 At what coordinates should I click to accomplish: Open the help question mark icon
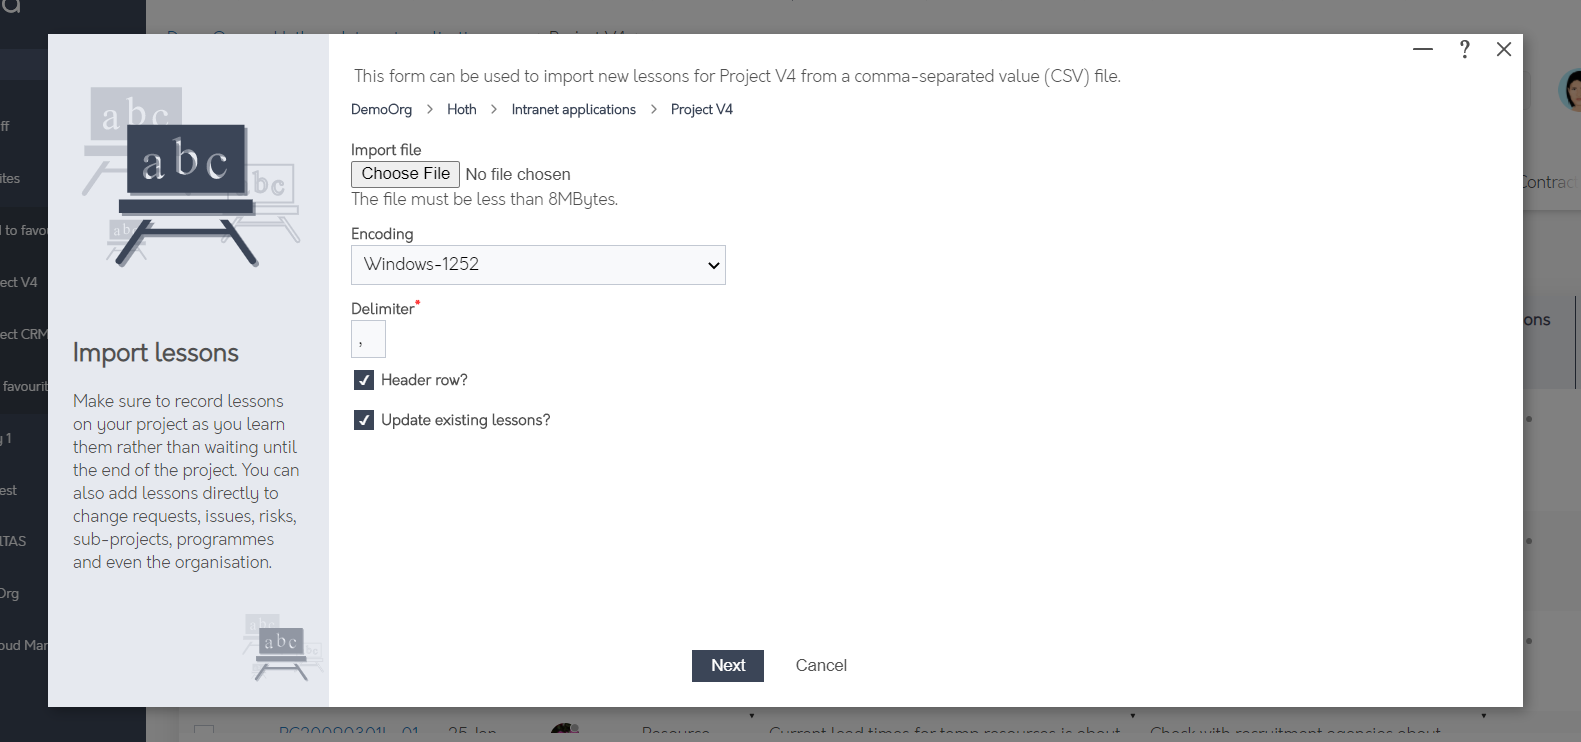coord(1464,49)
